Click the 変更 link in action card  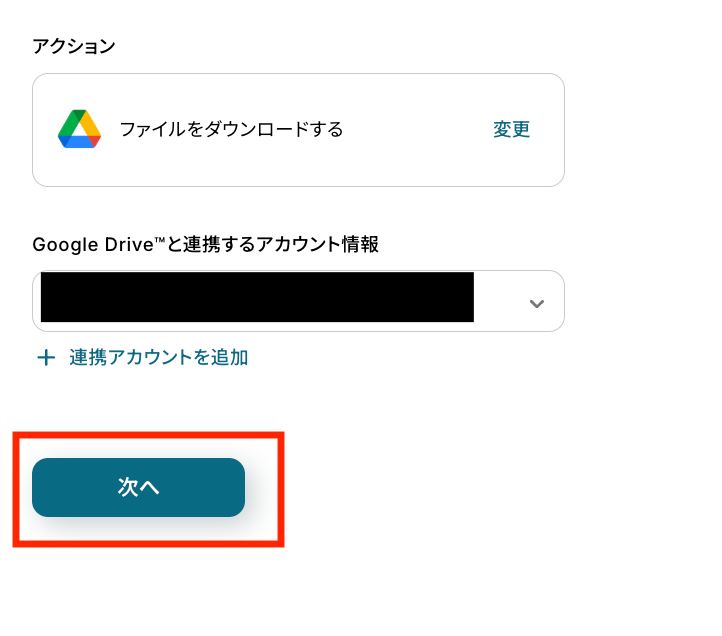click(x=512, y=129)
